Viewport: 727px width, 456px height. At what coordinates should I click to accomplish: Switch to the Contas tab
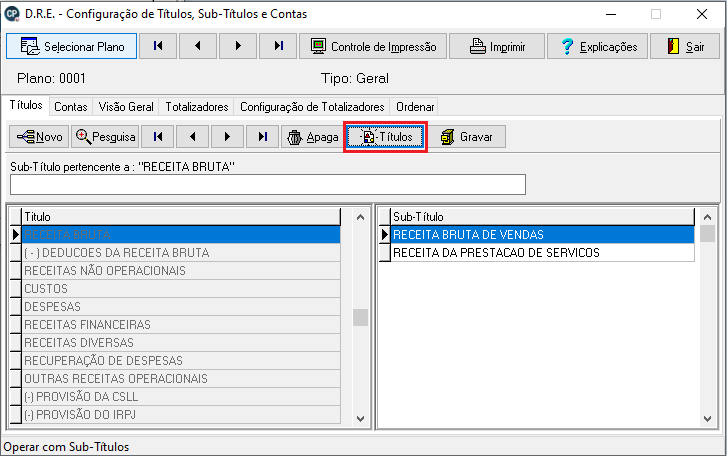point(70,107)
